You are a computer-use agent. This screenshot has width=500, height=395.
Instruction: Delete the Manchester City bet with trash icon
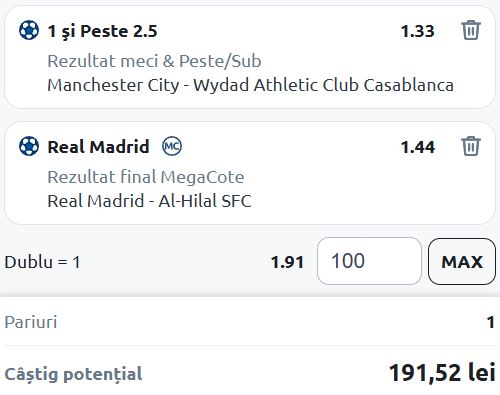[x=471, y=30]
